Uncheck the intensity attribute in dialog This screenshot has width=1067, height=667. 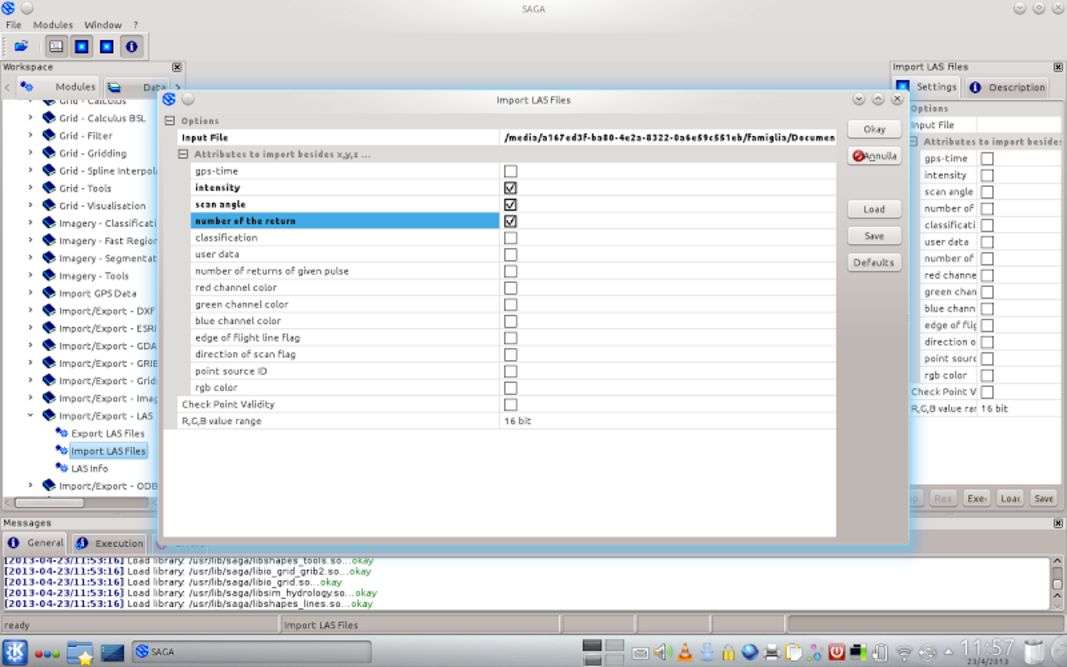[510, 188]
